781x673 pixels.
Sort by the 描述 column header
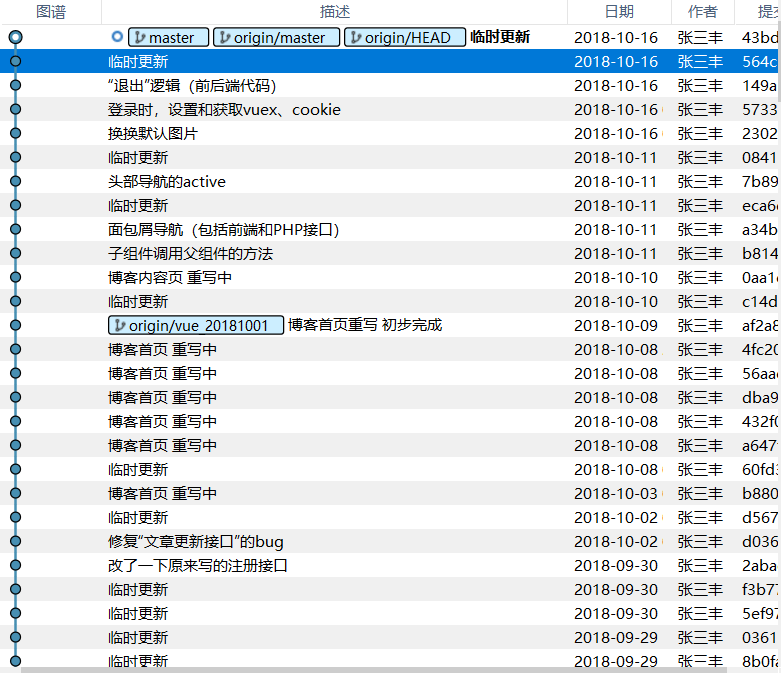tap(335, 11)
